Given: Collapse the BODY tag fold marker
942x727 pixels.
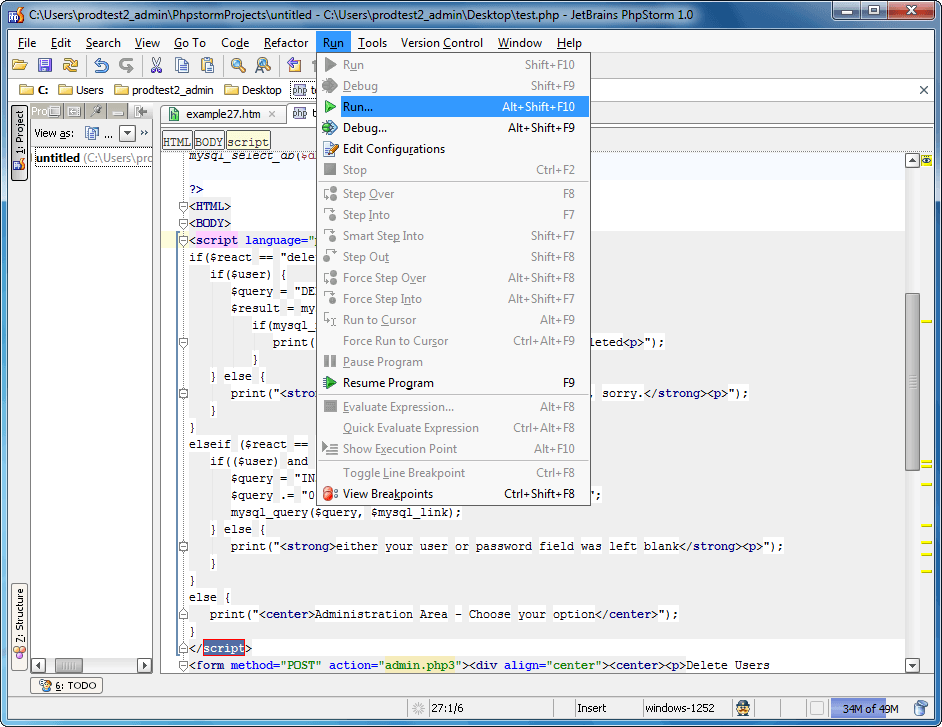Looking at the screenshot, I should (183, 224).
